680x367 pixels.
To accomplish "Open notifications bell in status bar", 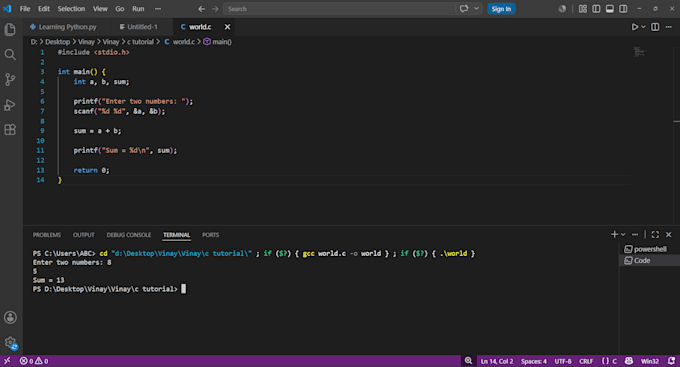I will click(672, 361).
